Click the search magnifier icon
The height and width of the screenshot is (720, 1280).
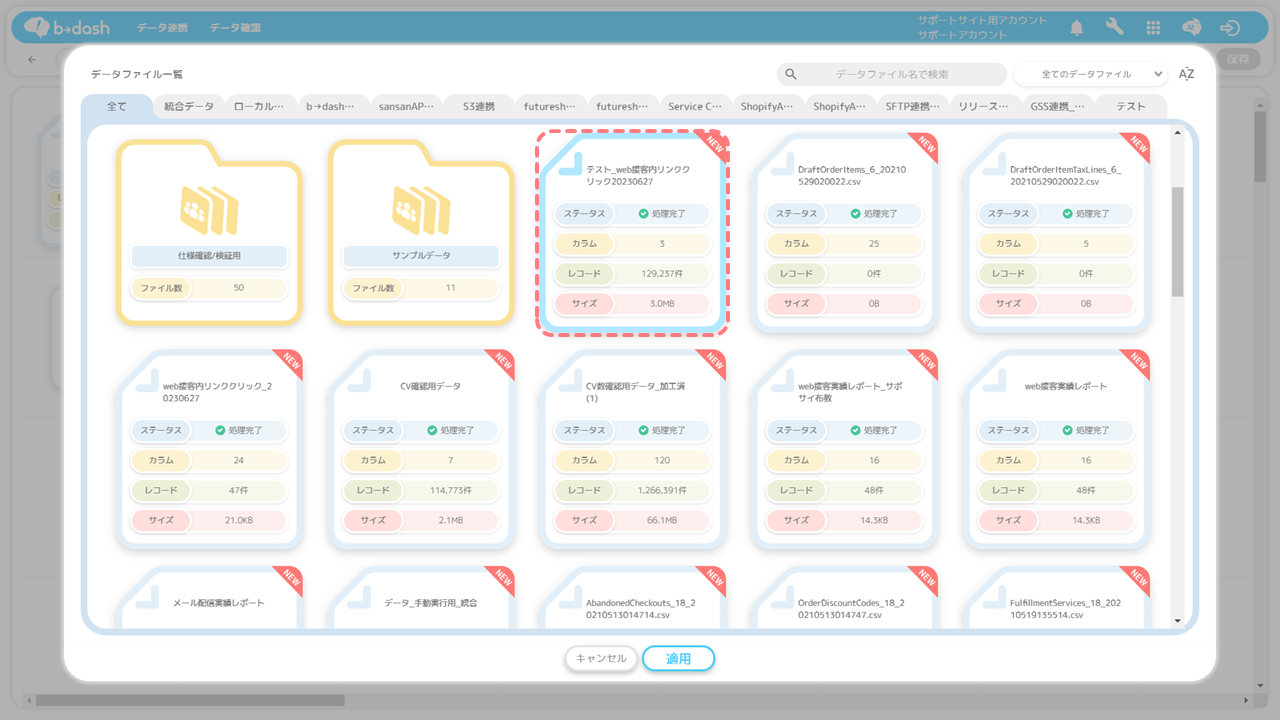791,74
